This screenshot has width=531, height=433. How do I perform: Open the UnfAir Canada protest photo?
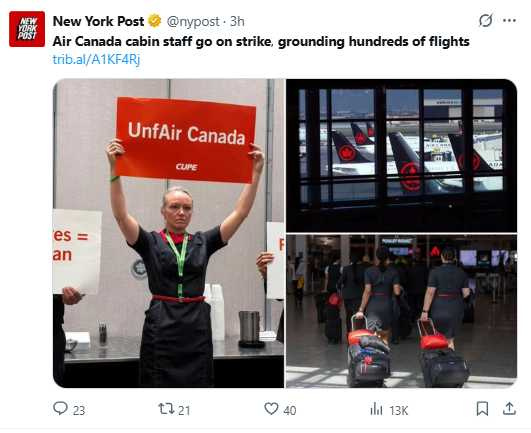169,233
